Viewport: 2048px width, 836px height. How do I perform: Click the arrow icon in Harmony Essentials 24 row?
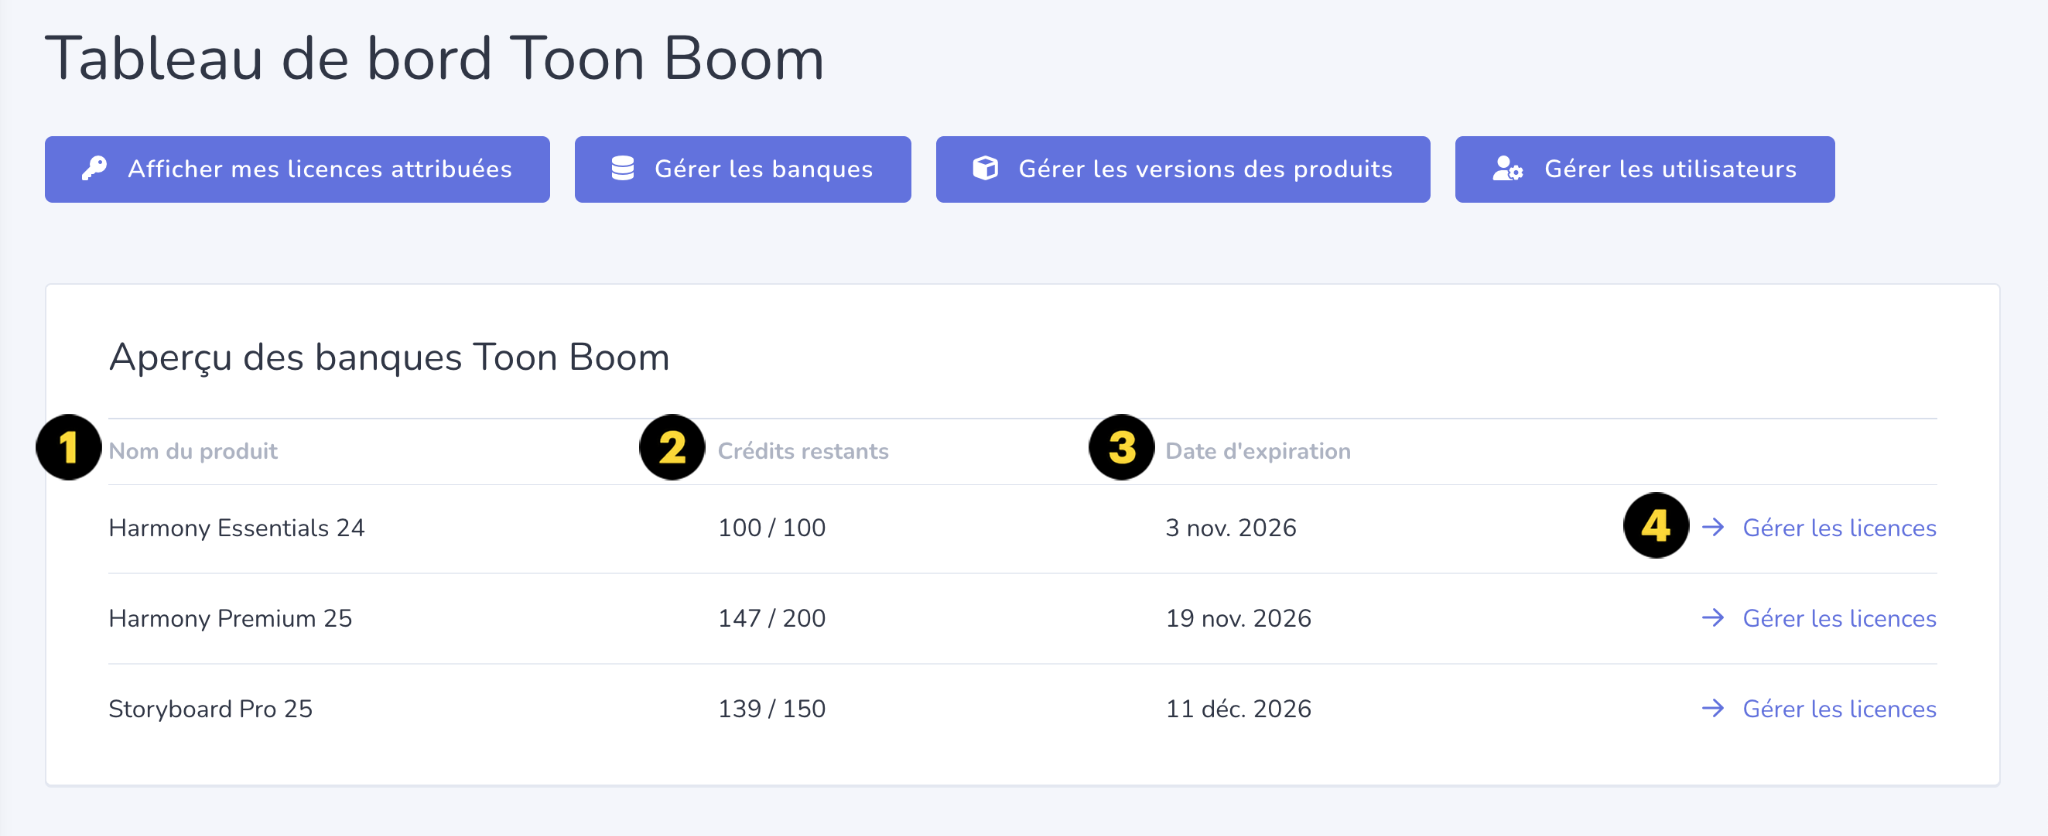pos(1713,527)
